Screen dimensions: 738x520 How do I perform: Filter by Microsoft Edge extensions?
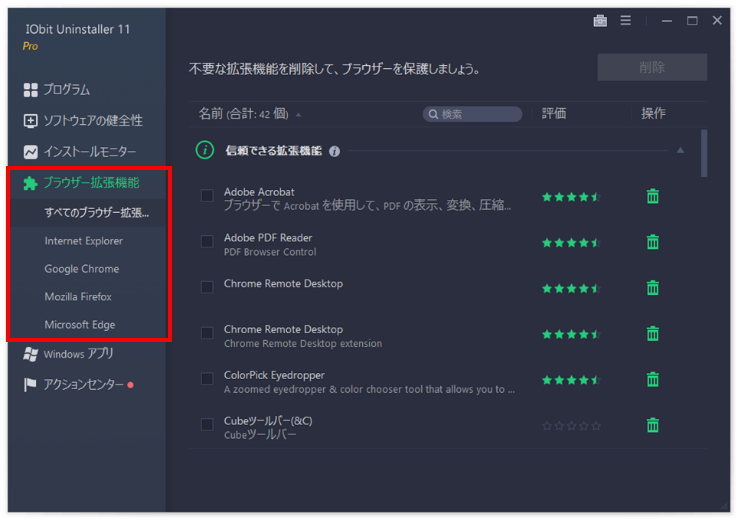(x=80, y=325)
